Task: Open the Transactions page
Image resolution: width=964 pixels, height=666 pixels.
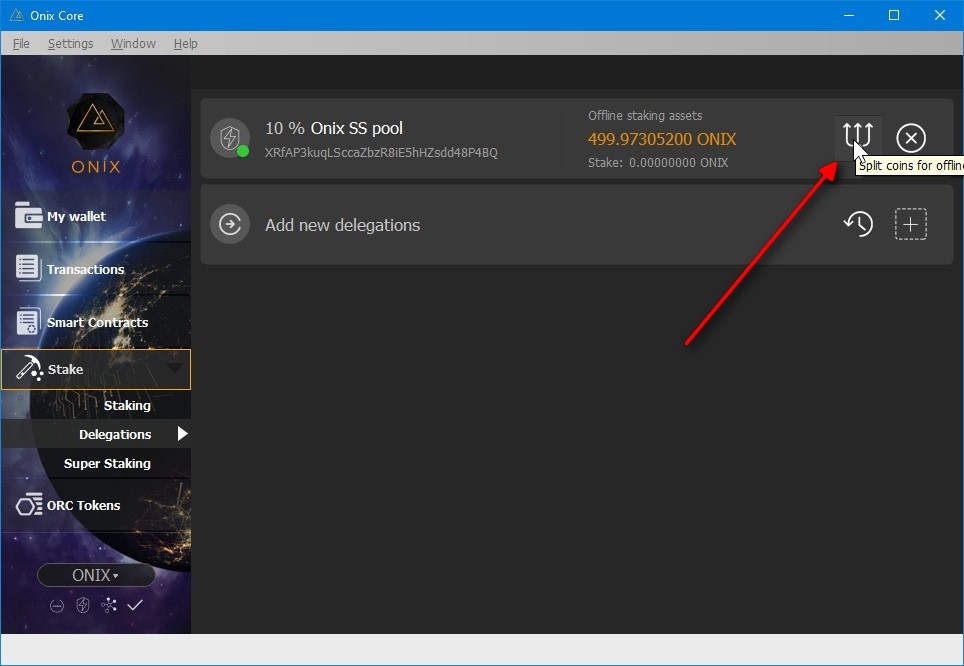Action: point(96,269)
